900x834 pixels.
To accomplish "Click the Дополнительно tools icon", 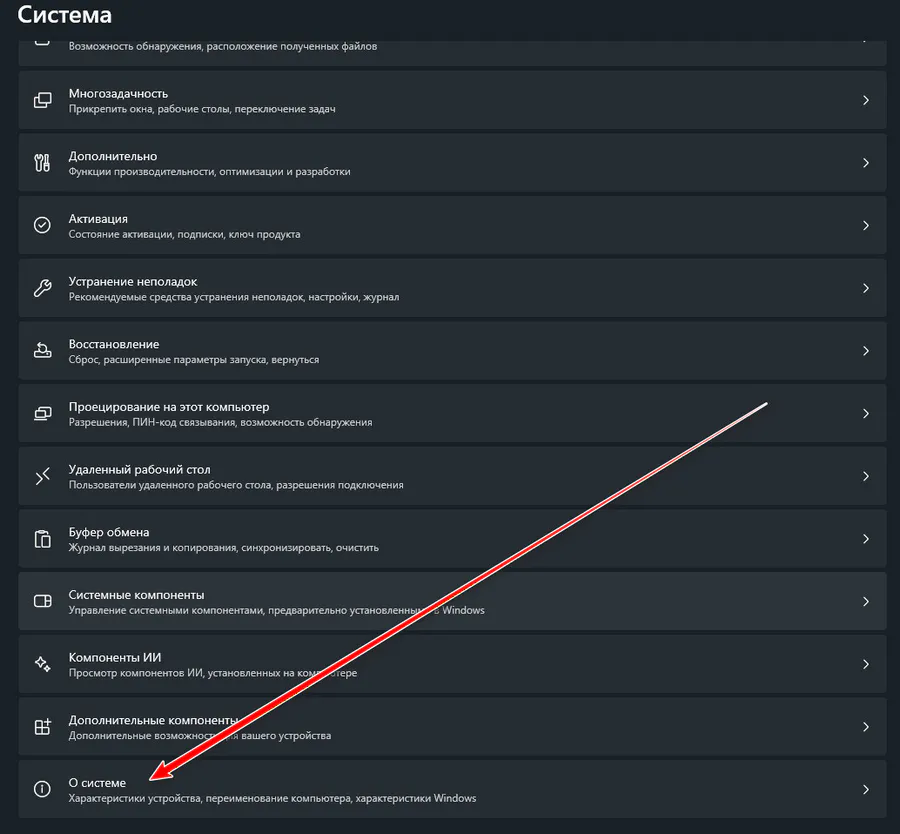I will [42, 162].
